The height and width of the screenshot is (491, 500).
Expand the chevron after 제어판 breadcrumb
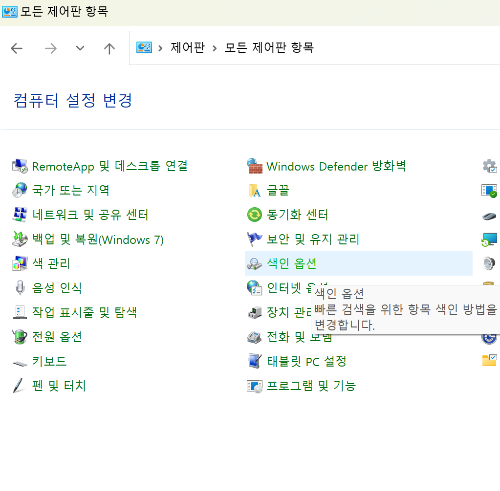[215, 48]
